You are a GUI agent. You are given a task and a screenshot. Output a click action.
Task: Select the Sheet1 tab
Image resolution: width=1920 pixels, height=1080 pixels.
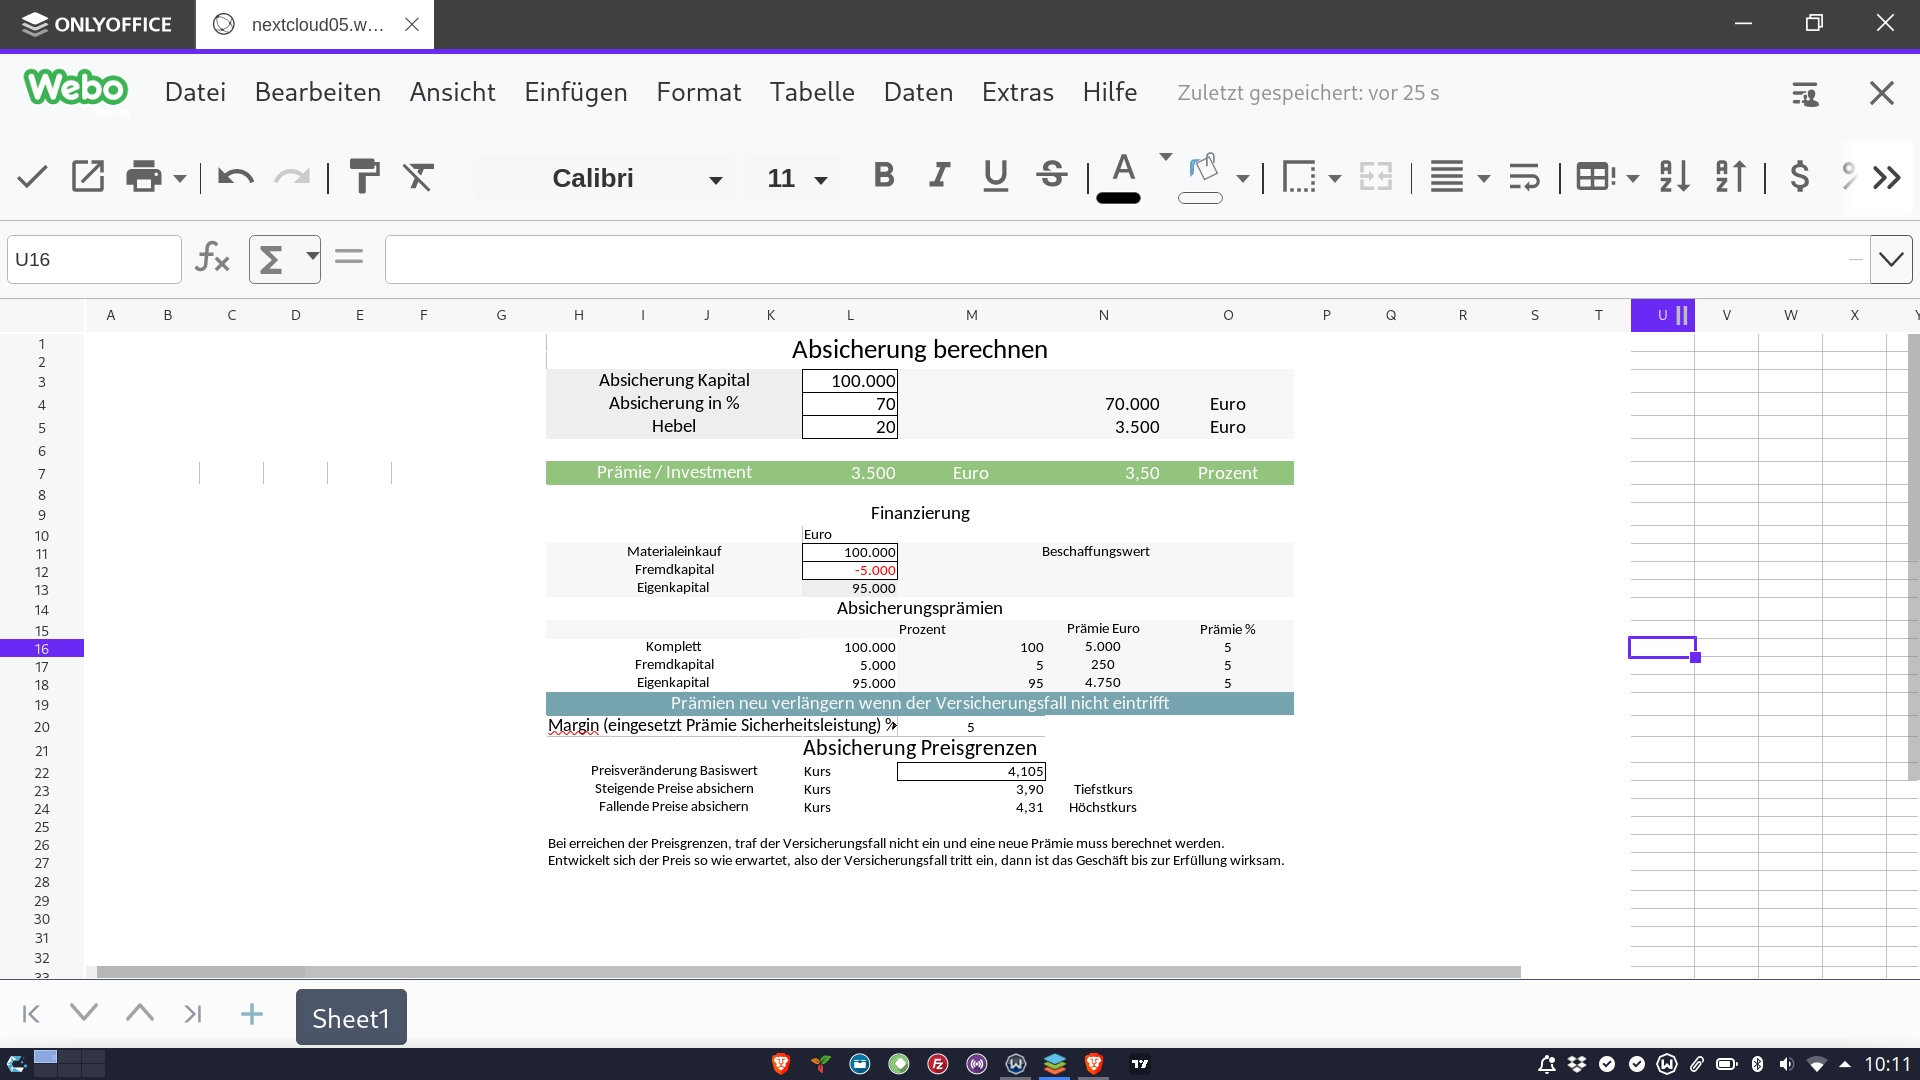[x=351, y=1018]
